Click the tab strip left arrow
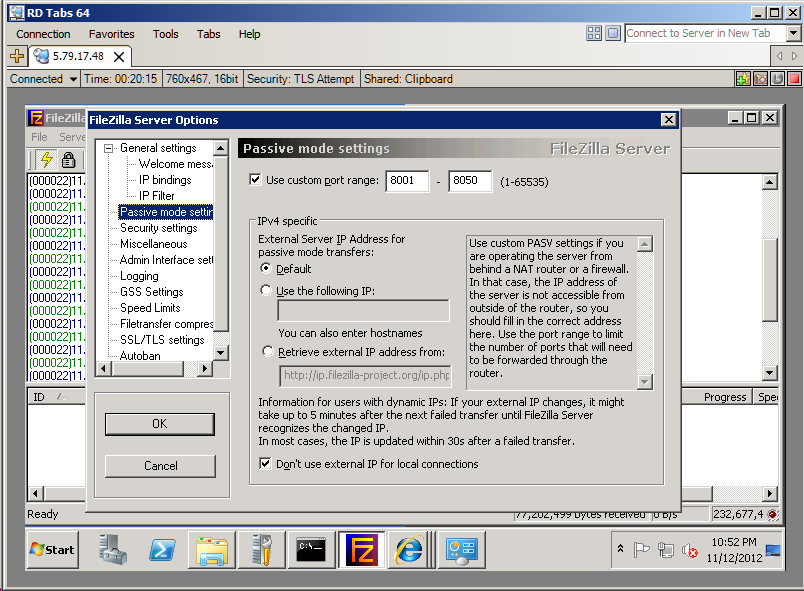 779,56
